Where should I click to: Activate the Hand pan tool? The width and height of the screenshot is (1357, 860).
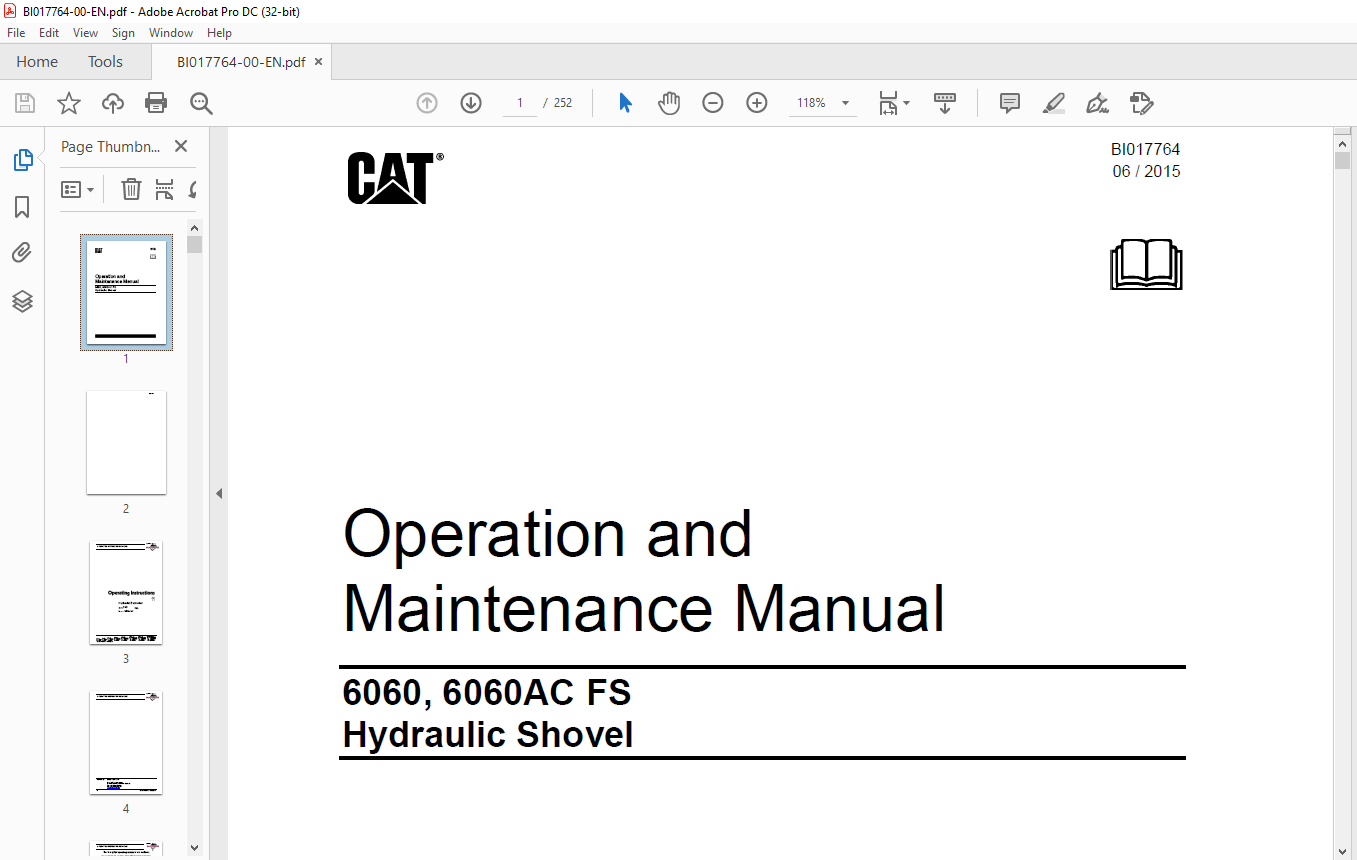pos(669,103)
